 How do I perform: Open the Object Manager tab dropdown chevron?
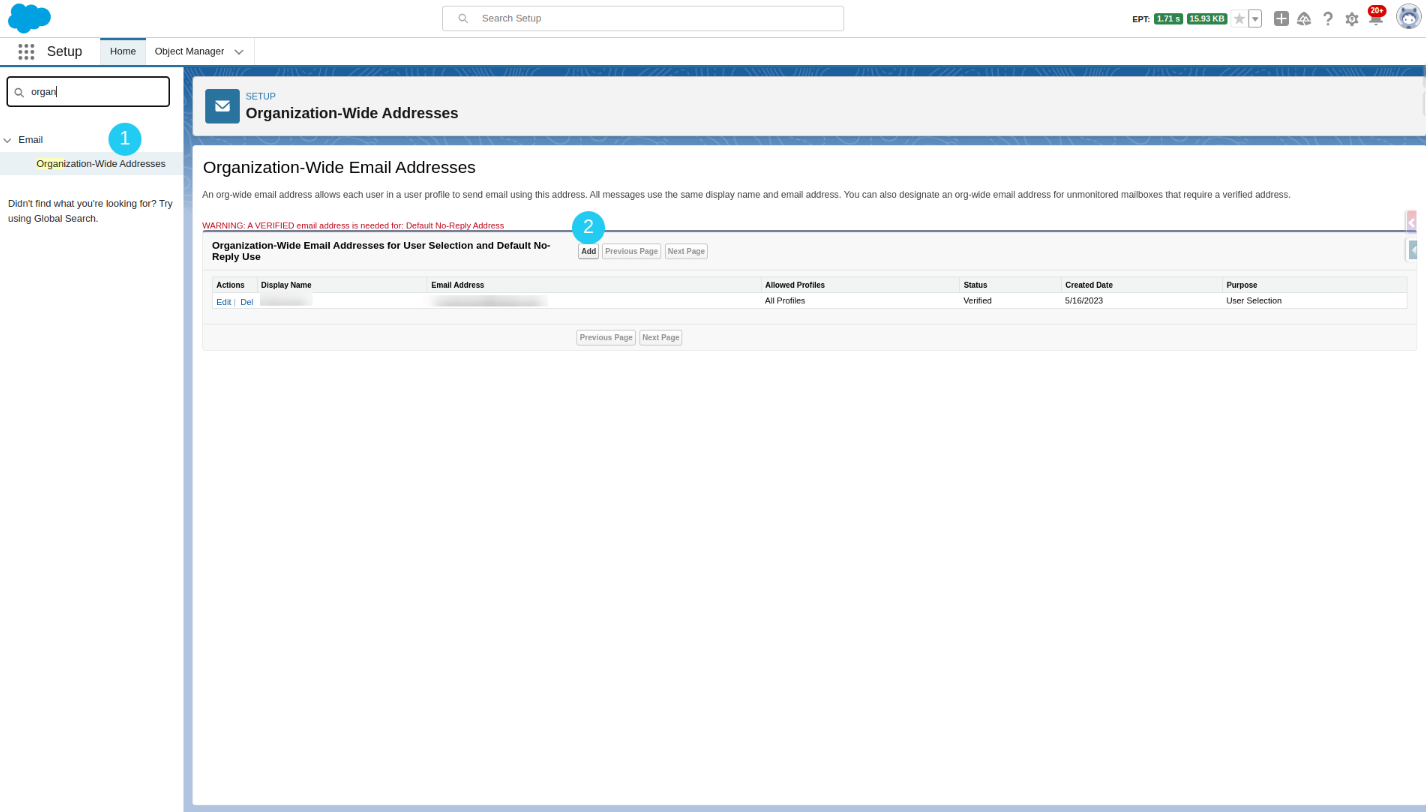click(239, 52)
